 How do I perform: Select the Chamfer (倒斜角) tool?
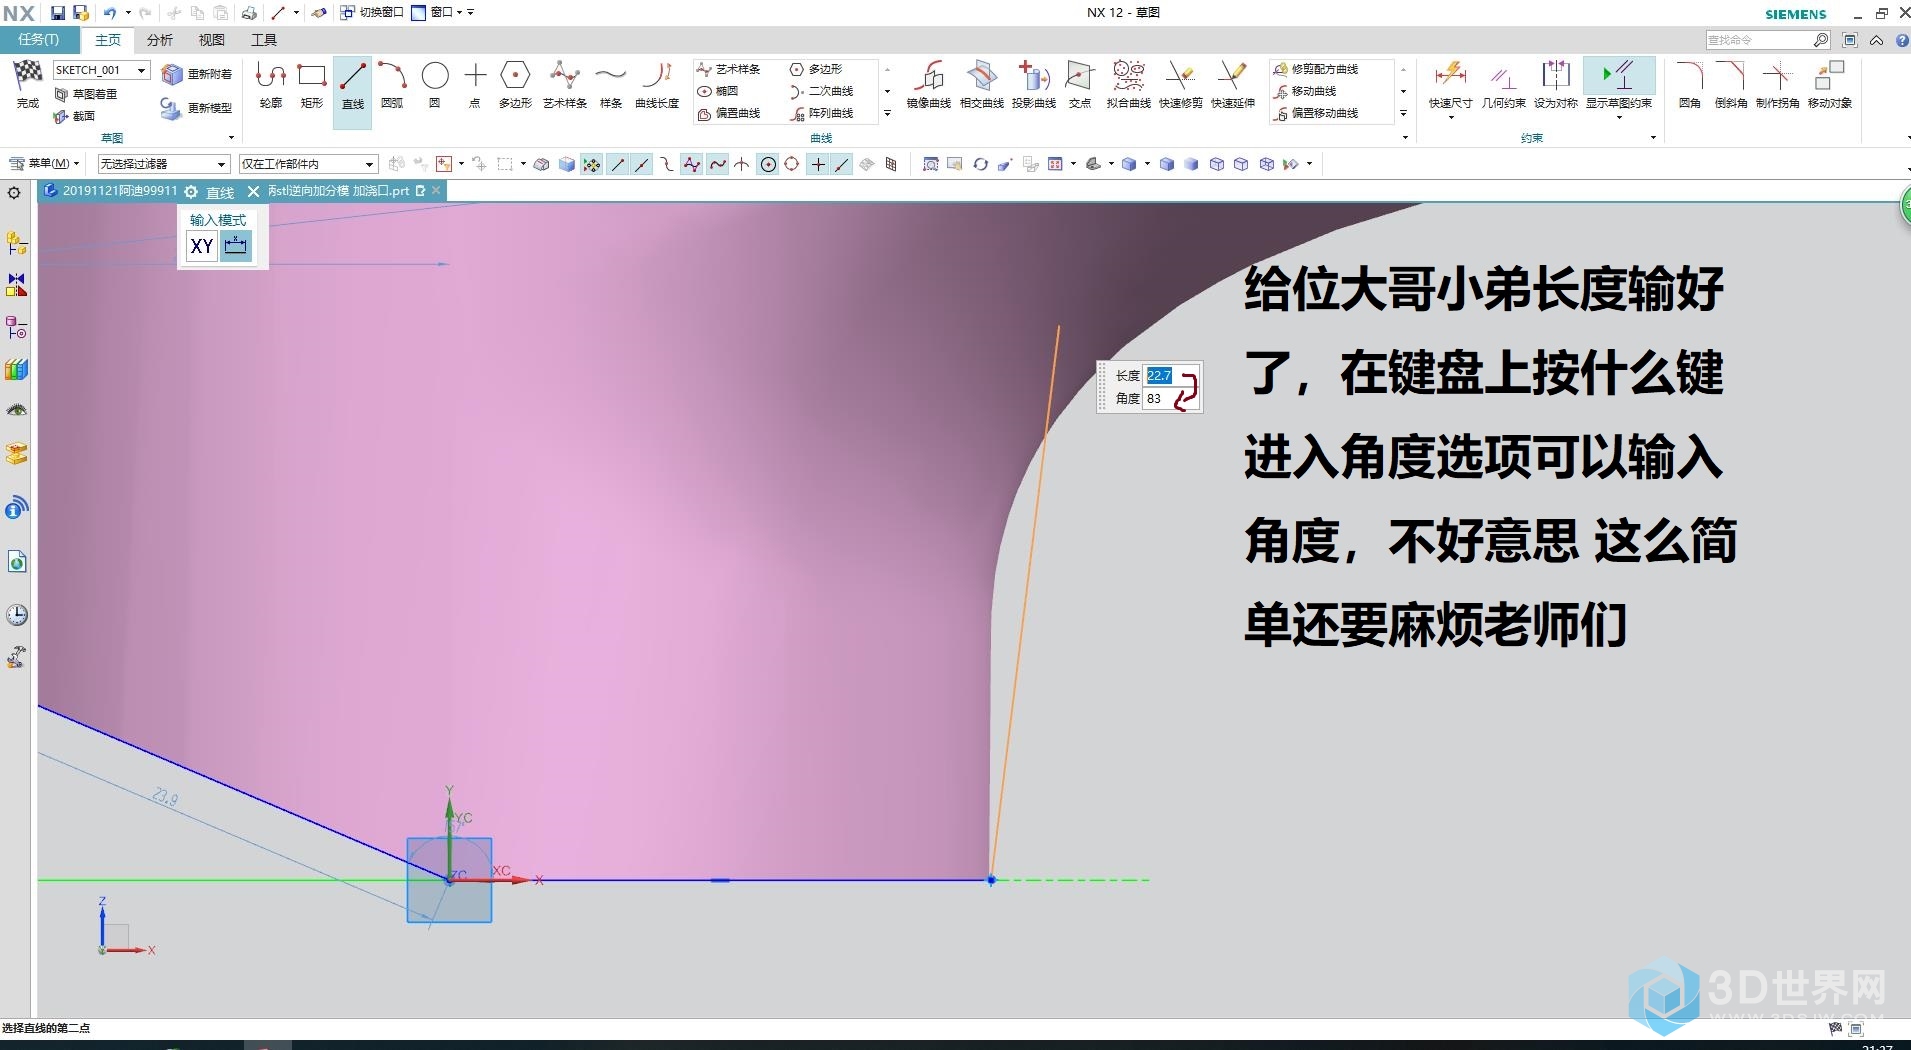pyautogui.click(x=1730, y=84)
